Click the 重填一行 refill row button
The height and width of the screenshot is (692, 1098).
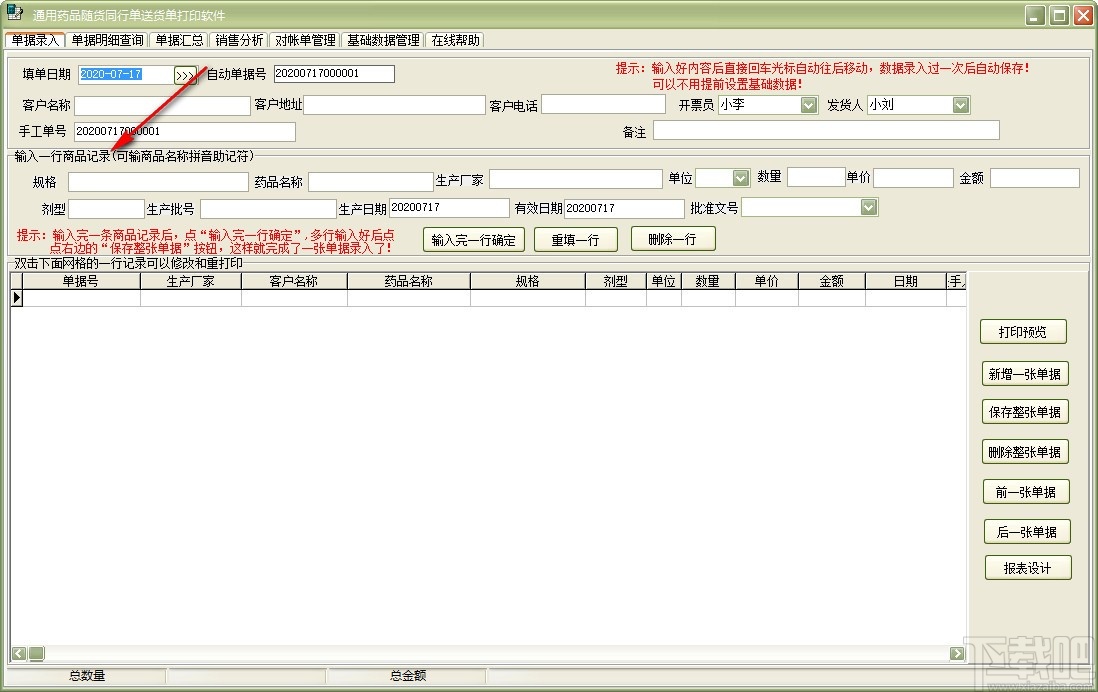tap(576, 239)
